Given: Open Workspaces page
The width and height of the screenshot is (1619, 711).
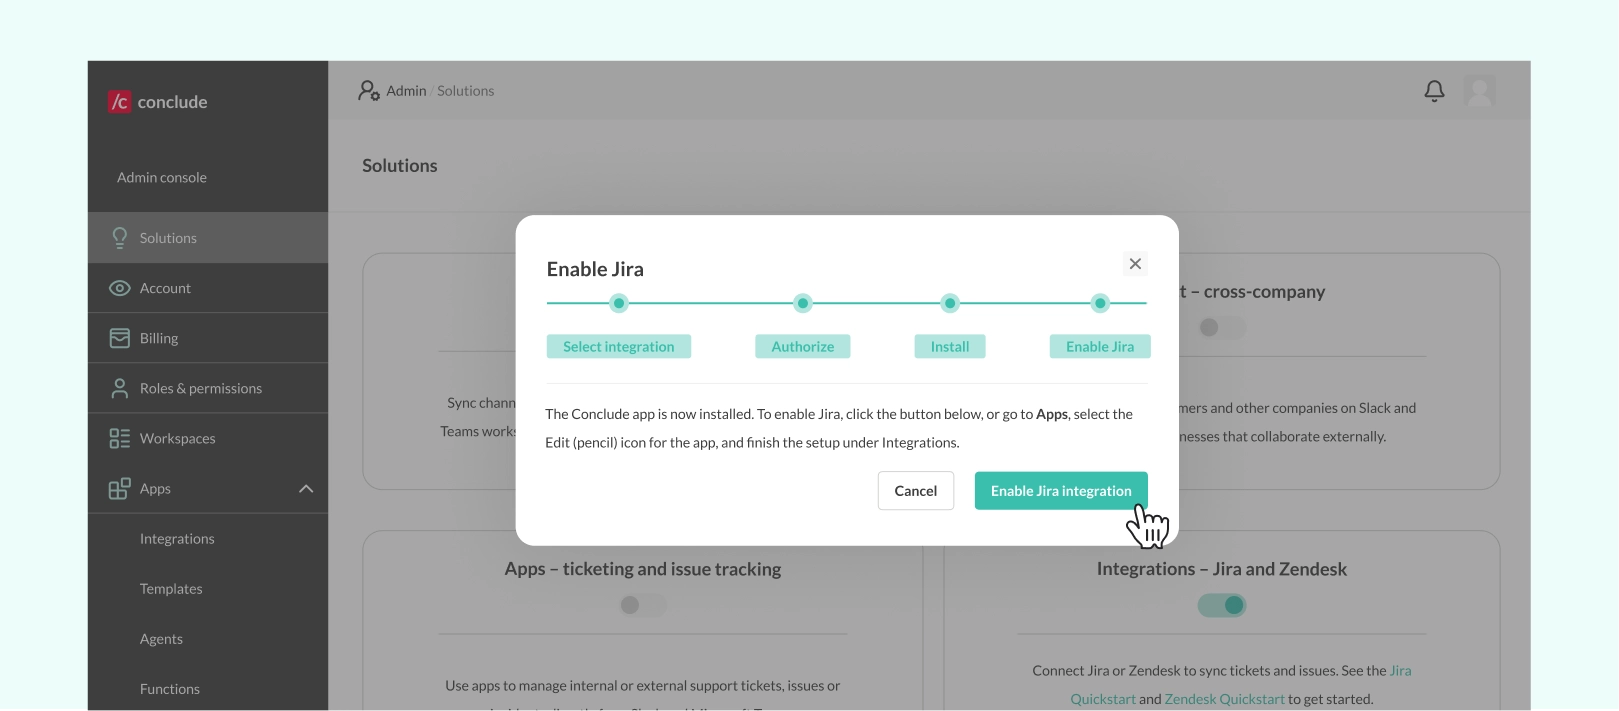Looking at the screenshot, I should pos(208,438).
